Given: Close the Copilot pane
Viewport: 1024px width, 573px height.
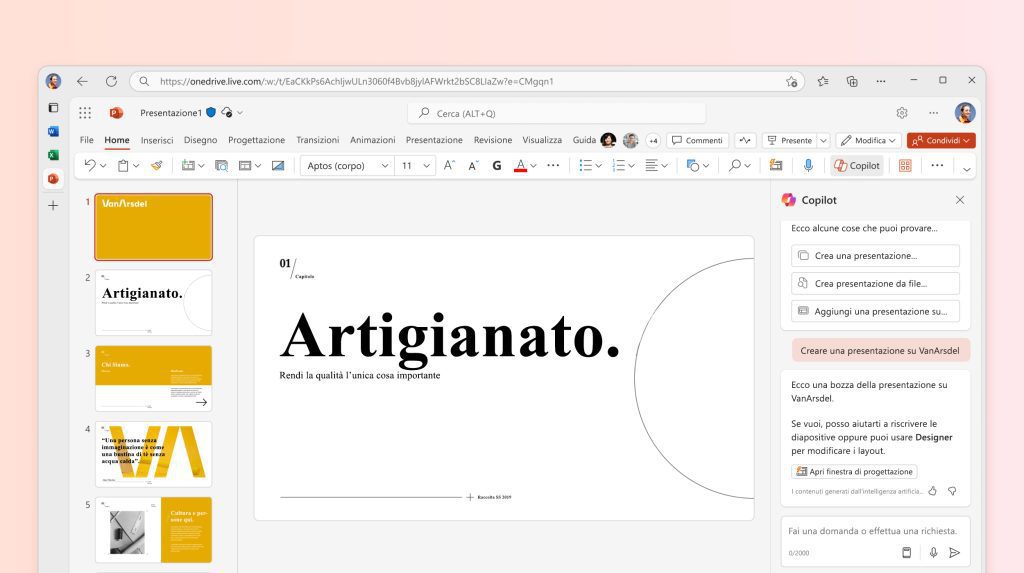Looking at the screenshot, I should click(x=960, y=200).
